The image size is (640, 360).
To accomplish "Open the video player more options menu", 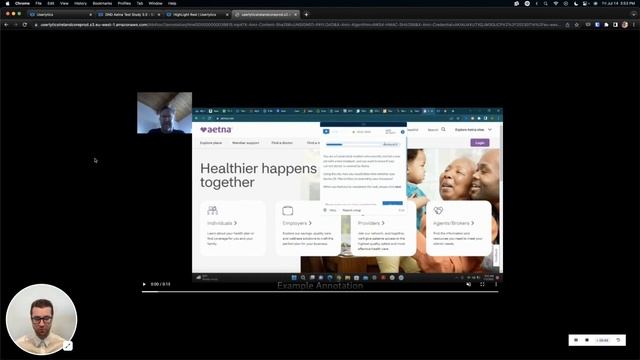I will point(496,284).
